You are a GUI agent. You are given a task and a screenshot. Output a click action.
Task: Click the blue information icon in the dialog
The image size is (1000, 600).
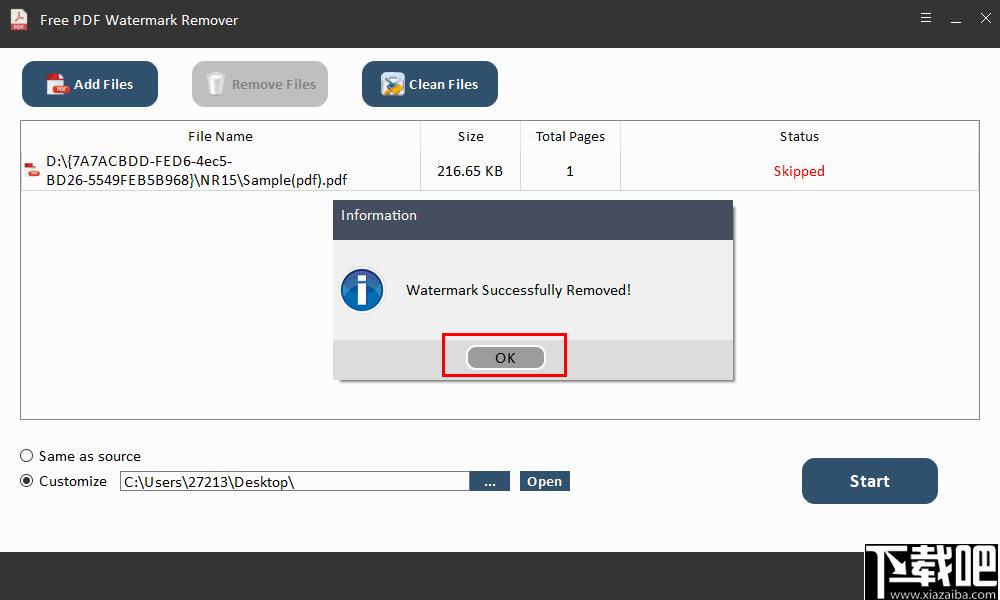tap(362, 290)
